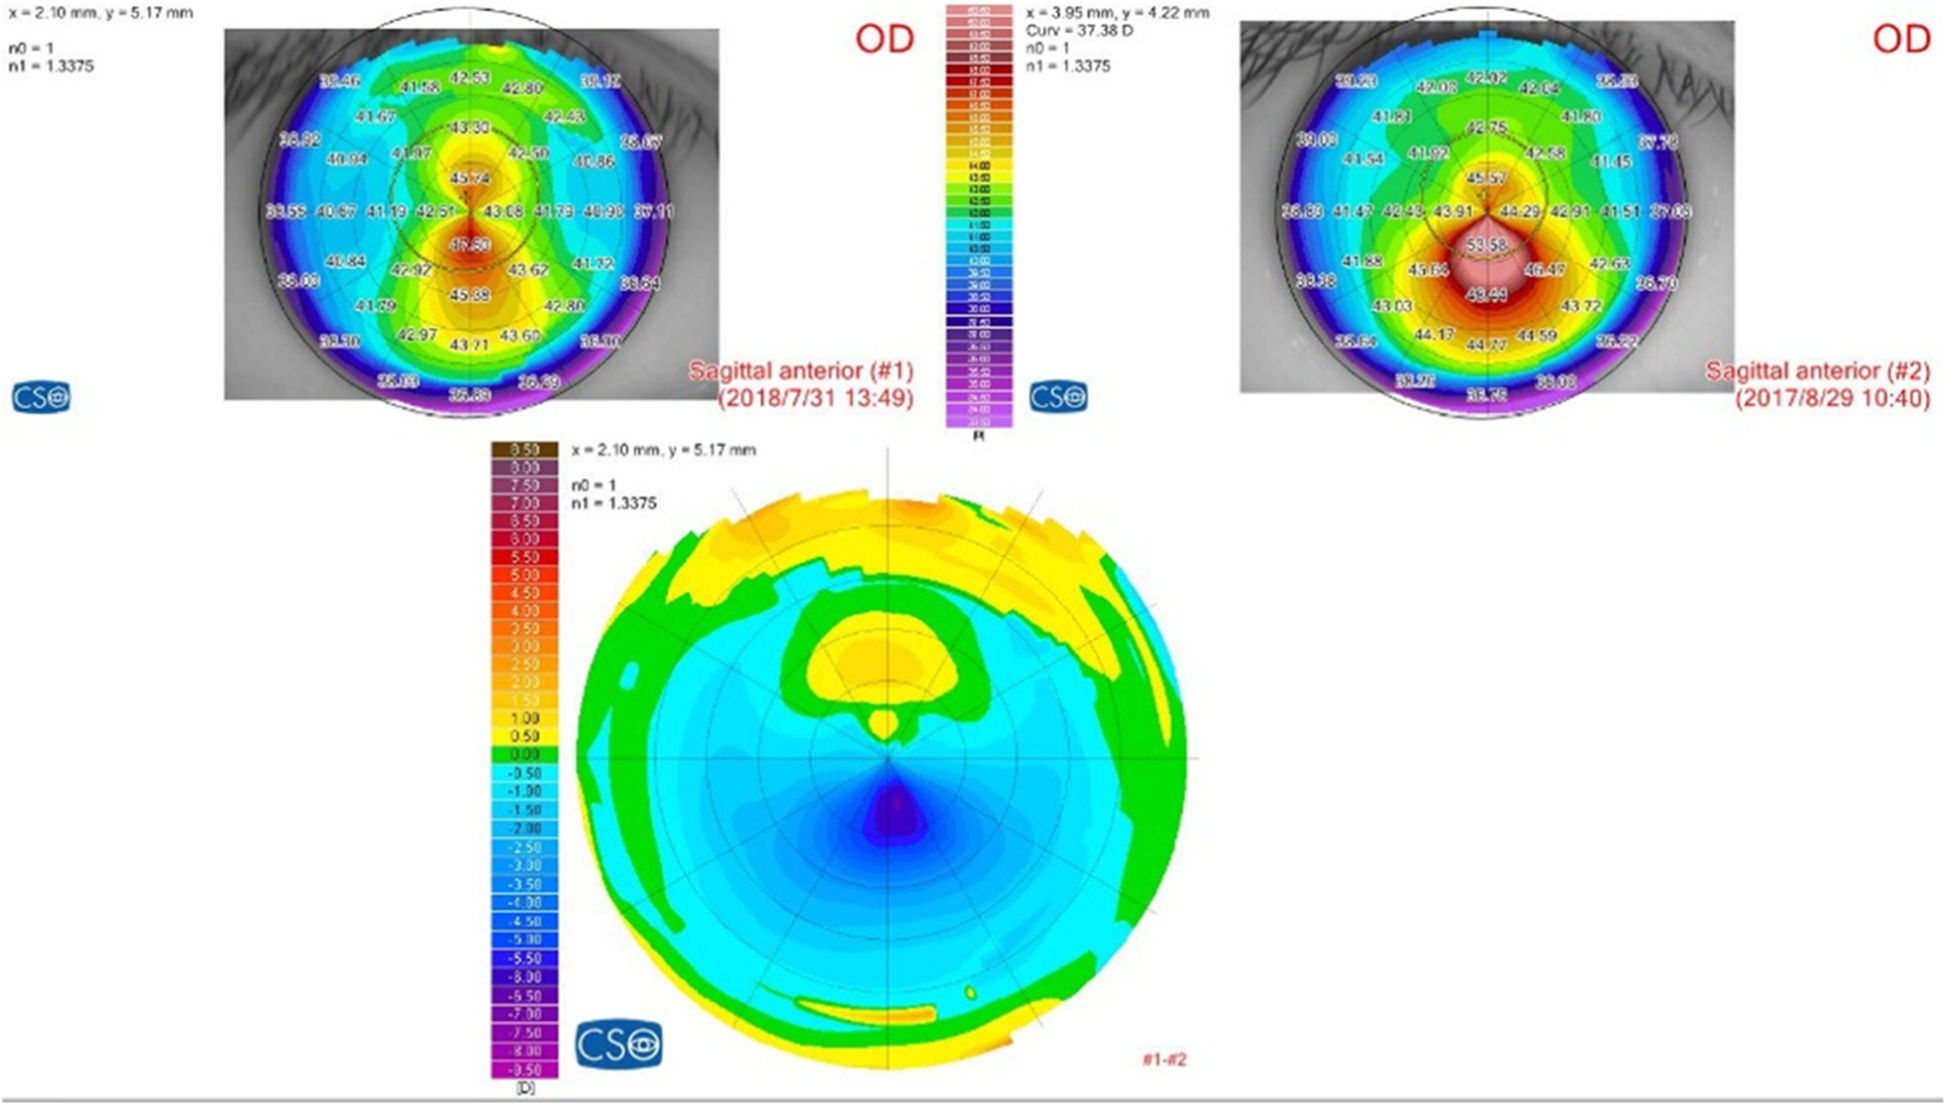Viewport: 1946px width, 1106px height.
Task: Click the 44.59 value on map #2
Action: pos(1536,335)
